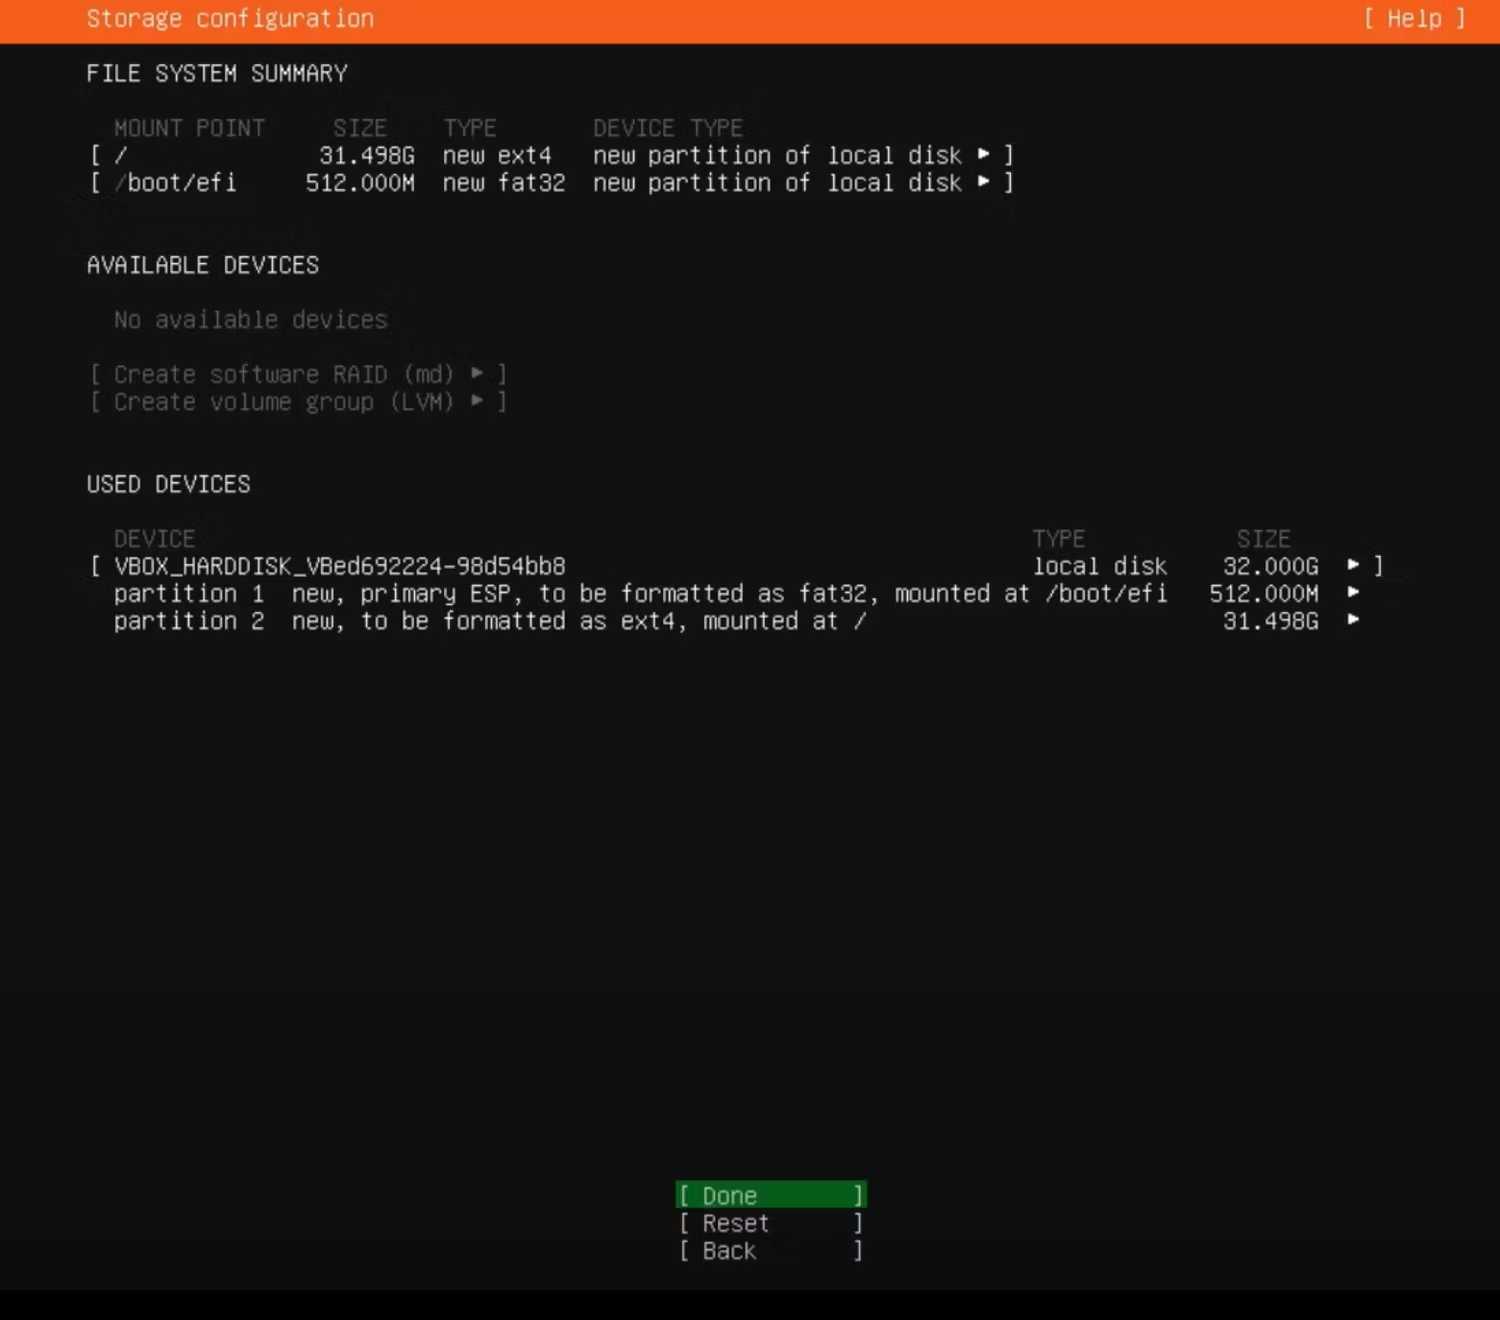Screen dimensions: 1500x1320
Task: Click the 'new partition of local disk' text for /
Action: point(777,155)
